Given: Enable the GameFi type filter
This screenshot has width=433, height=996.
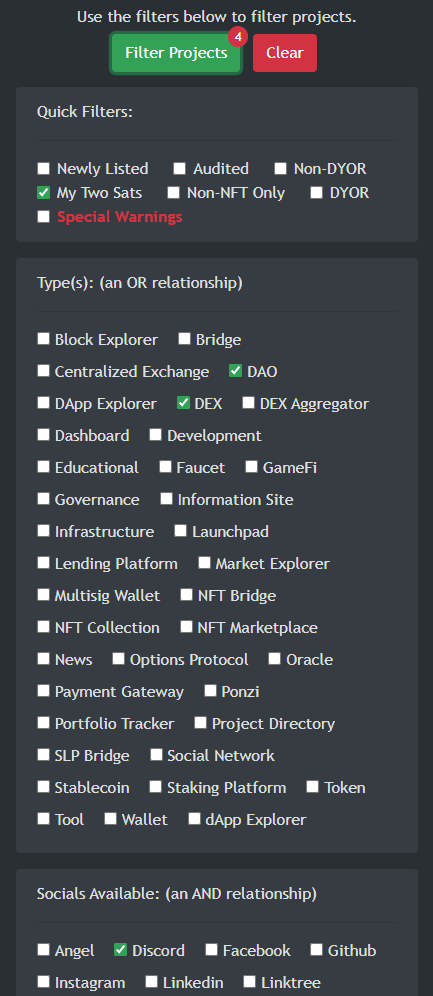Looking at the screenshot, I should (251, 467).
